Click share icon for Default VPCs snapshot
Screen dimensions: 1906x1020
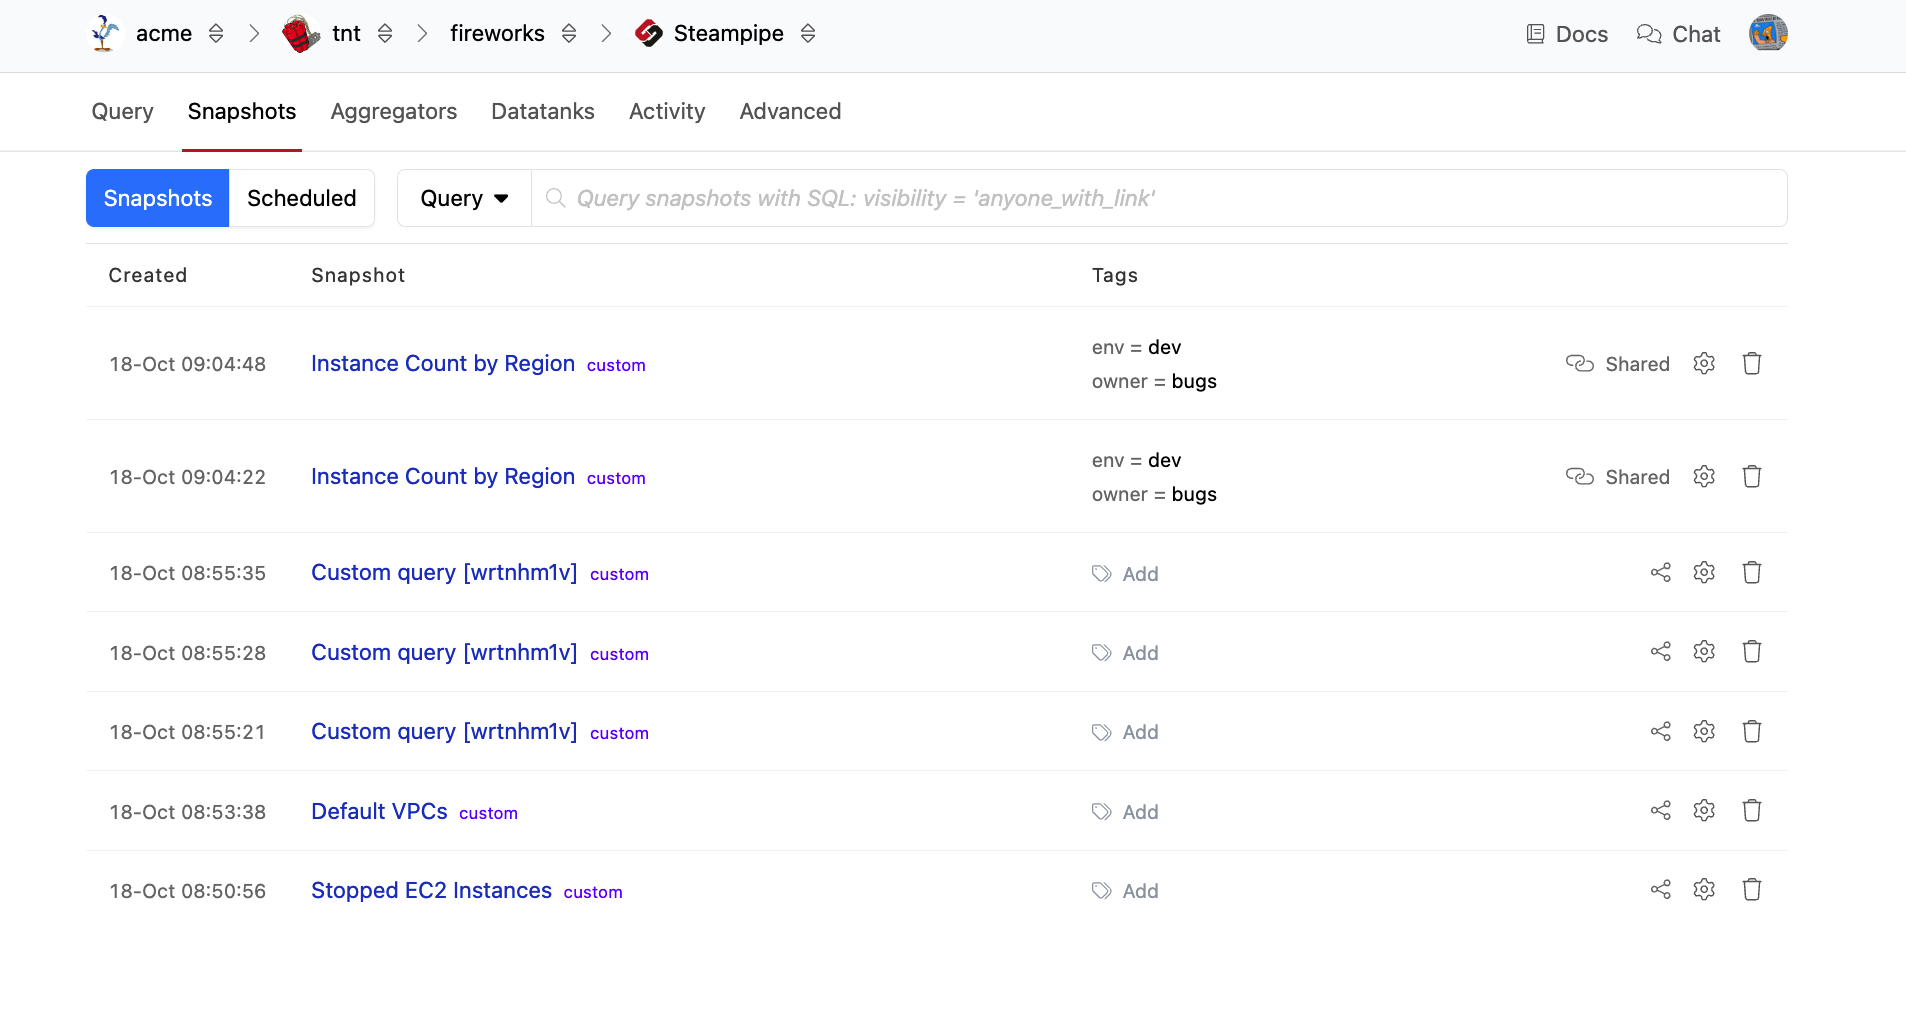1660,811
